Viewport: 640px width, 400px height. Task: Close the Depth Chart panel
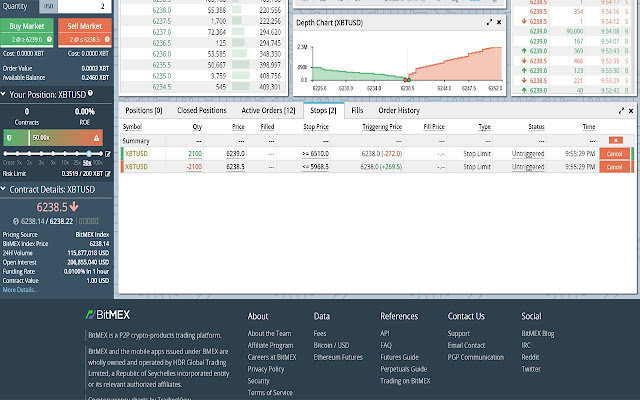(499, 22)
